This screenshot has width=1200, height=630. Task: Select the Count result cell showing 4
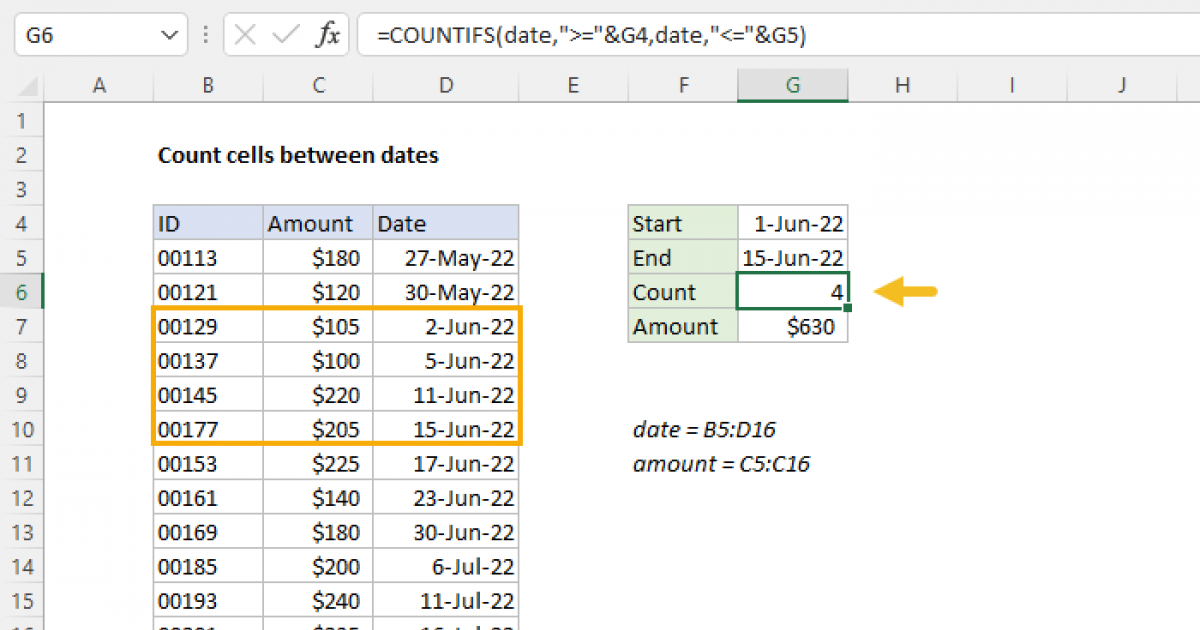(793, 292)
